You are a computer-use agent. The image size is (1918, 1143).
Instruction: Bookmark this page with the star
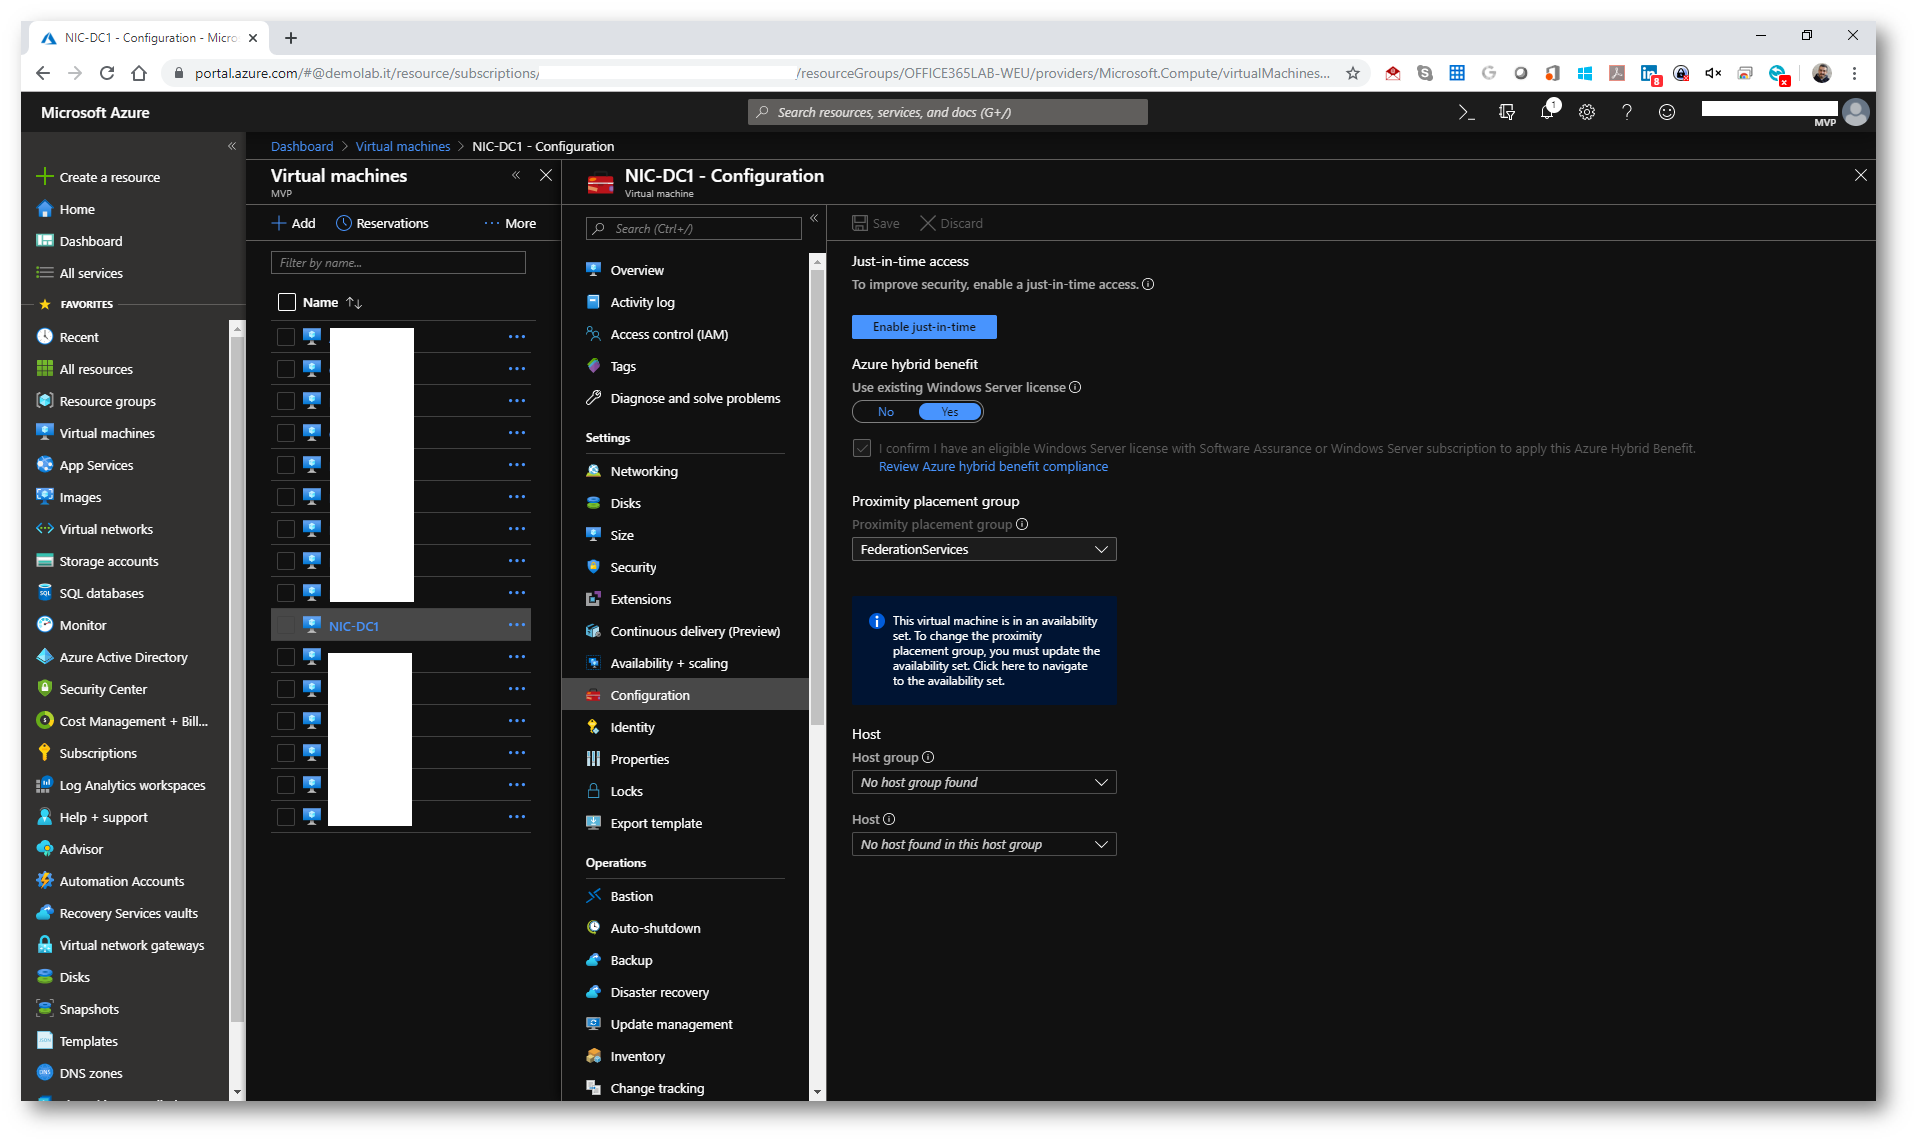pyautogui.click(x=1353, y=73)
